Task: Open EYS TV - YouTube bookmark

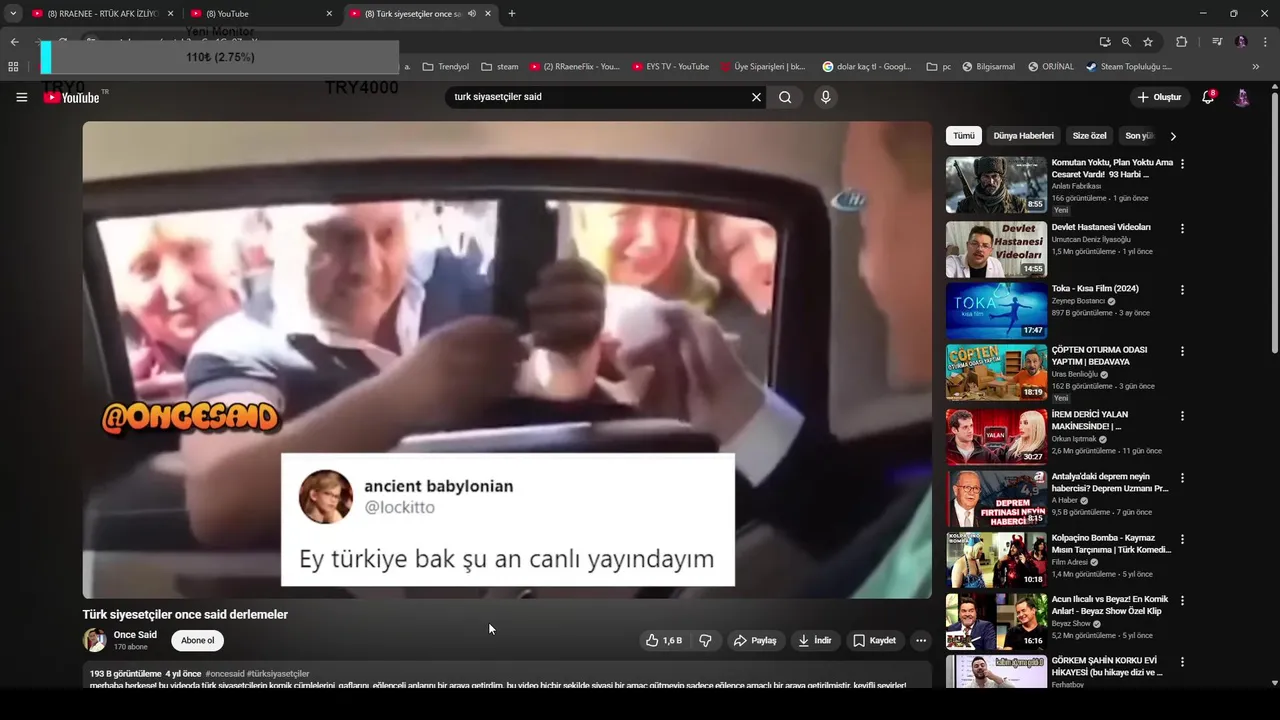Action: tap(671, 67)
